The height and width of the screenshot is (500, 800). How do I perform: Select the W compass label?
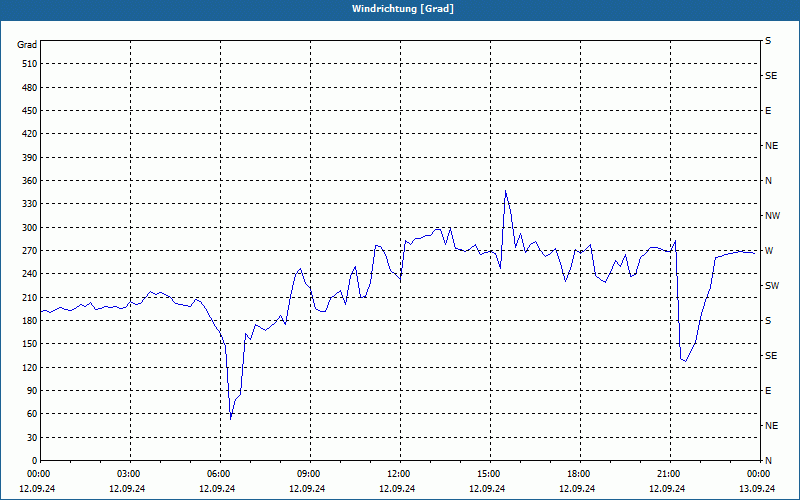[x=769, y=251]
